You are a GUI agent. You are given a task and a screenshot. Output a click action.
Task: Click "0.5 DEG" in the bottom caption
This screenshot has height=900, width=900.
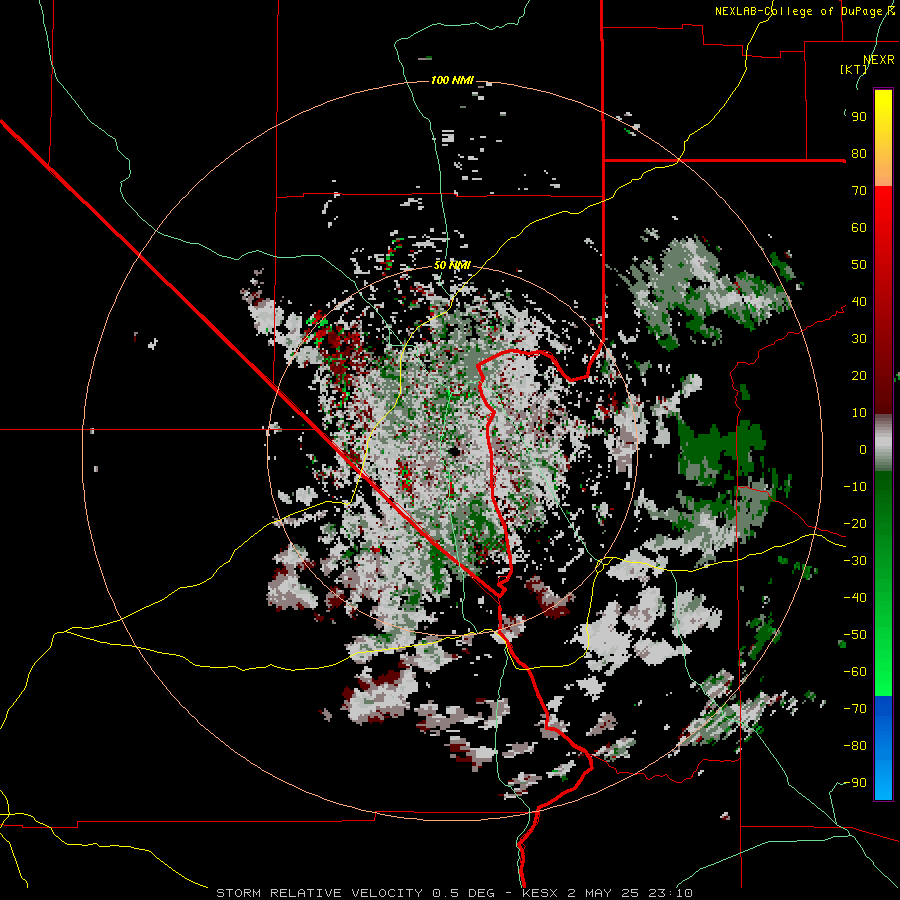[463, 893]
